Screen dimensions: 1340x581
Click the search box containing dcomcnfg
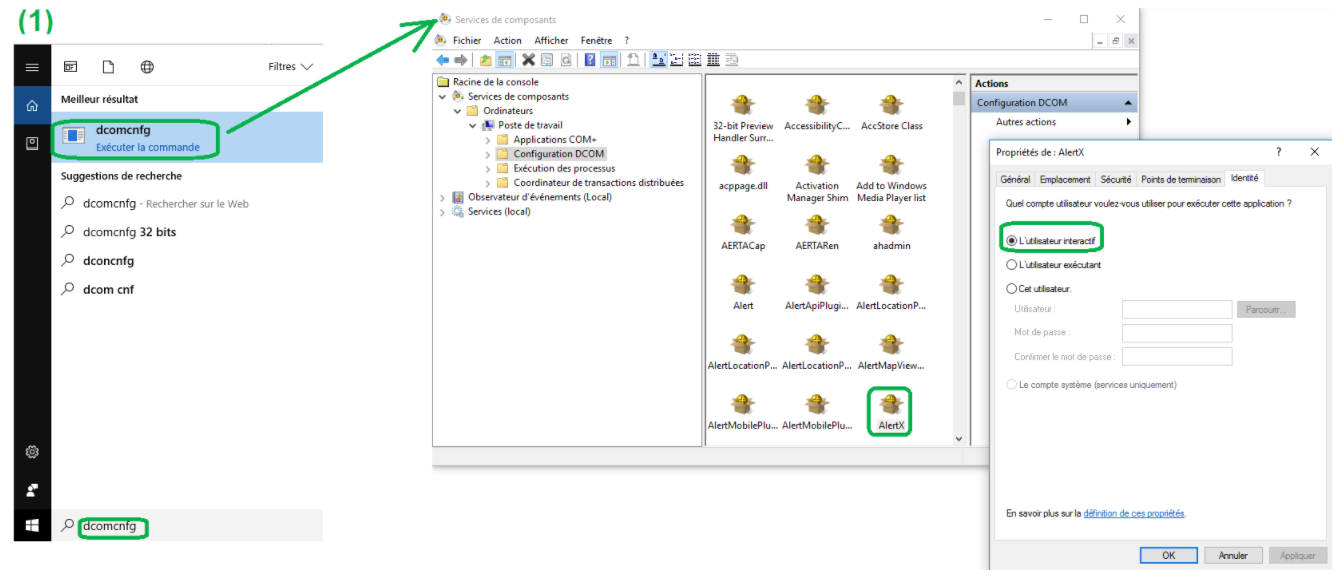pyautogui.click(x=190, y=526)
